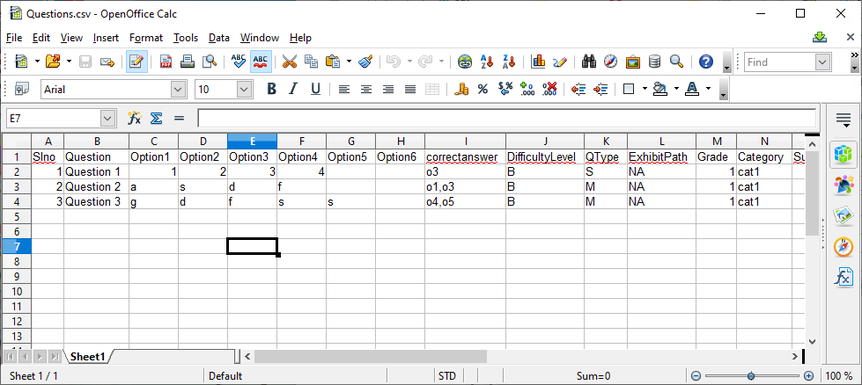This screenshot has height=385, width=862.
Task: Align text right
Action: (388, 89)
